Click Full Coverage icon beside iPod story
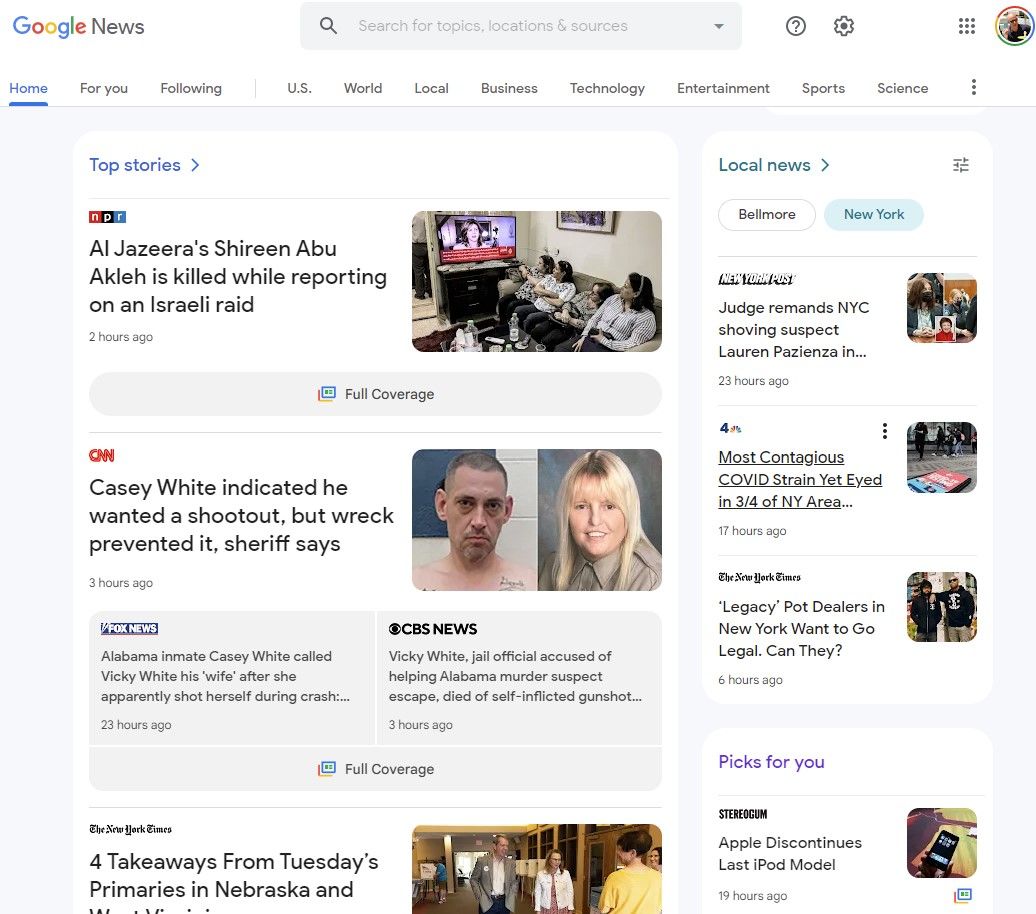The height and width of the screenshot is (914, 1036). click(963, 895)
